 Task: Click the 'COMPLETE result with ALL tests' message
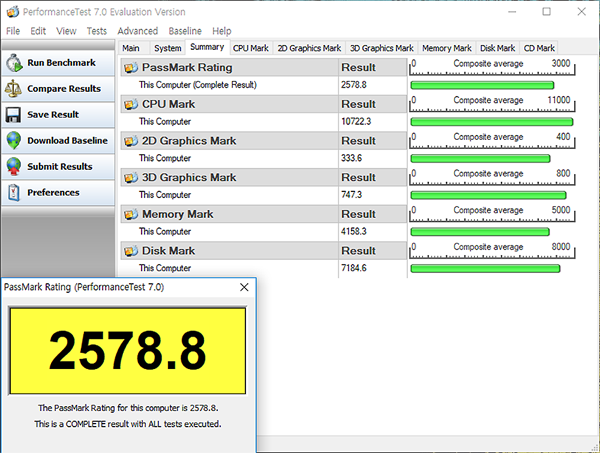click(x=127, y=424)
